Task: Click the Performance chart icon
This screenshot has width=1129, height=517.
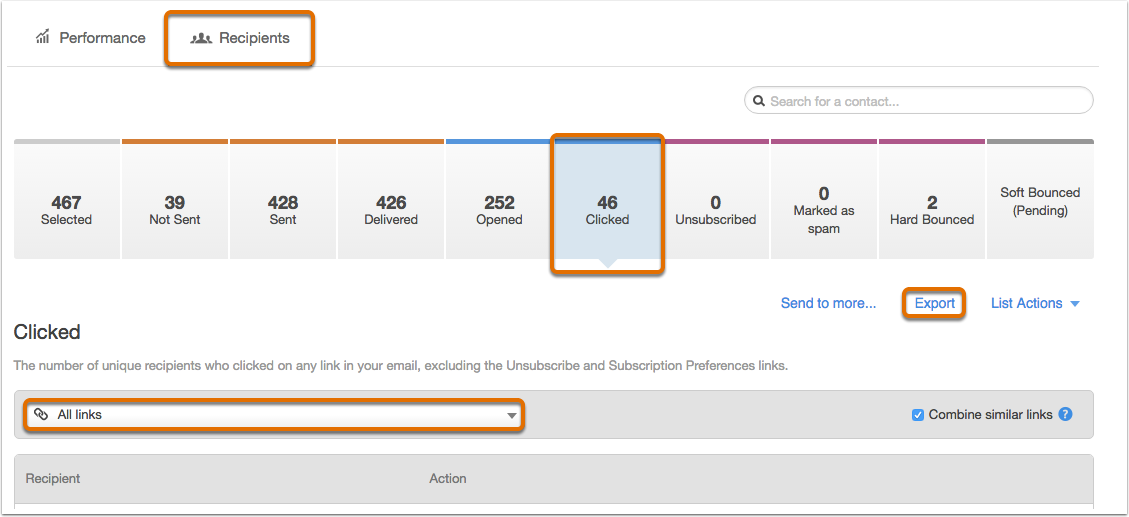Action: [42, 37]
